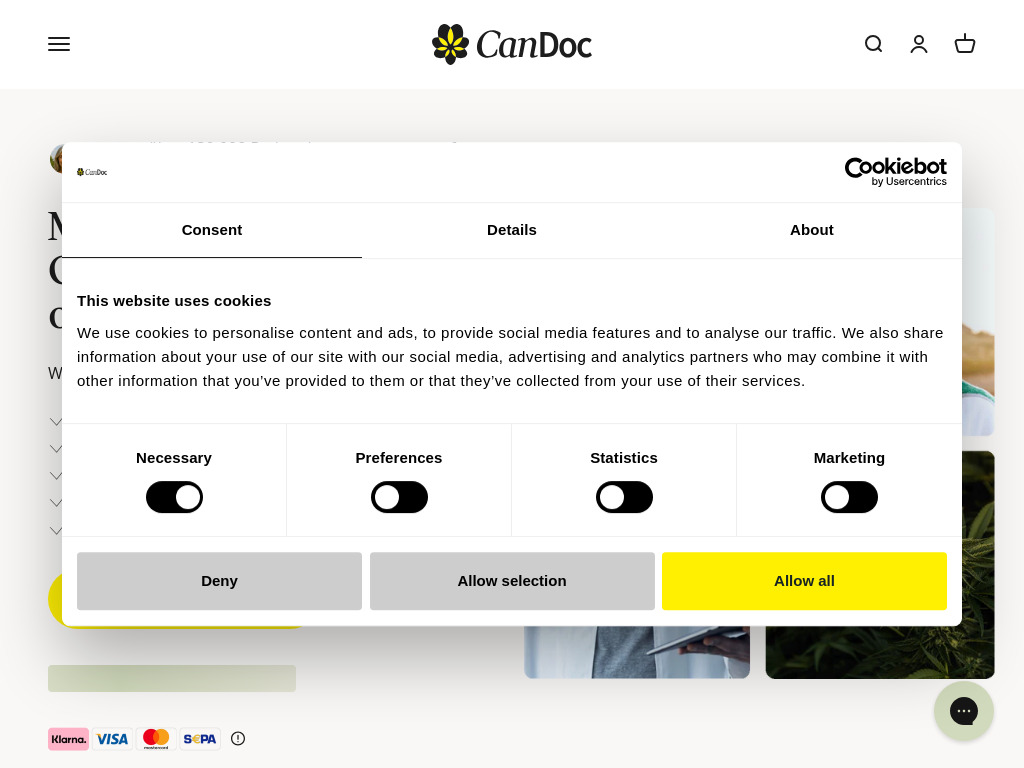Click the Mastercard payment icon
The height and width of the screenshot is (768, 1024).
[x=156, y=738]
